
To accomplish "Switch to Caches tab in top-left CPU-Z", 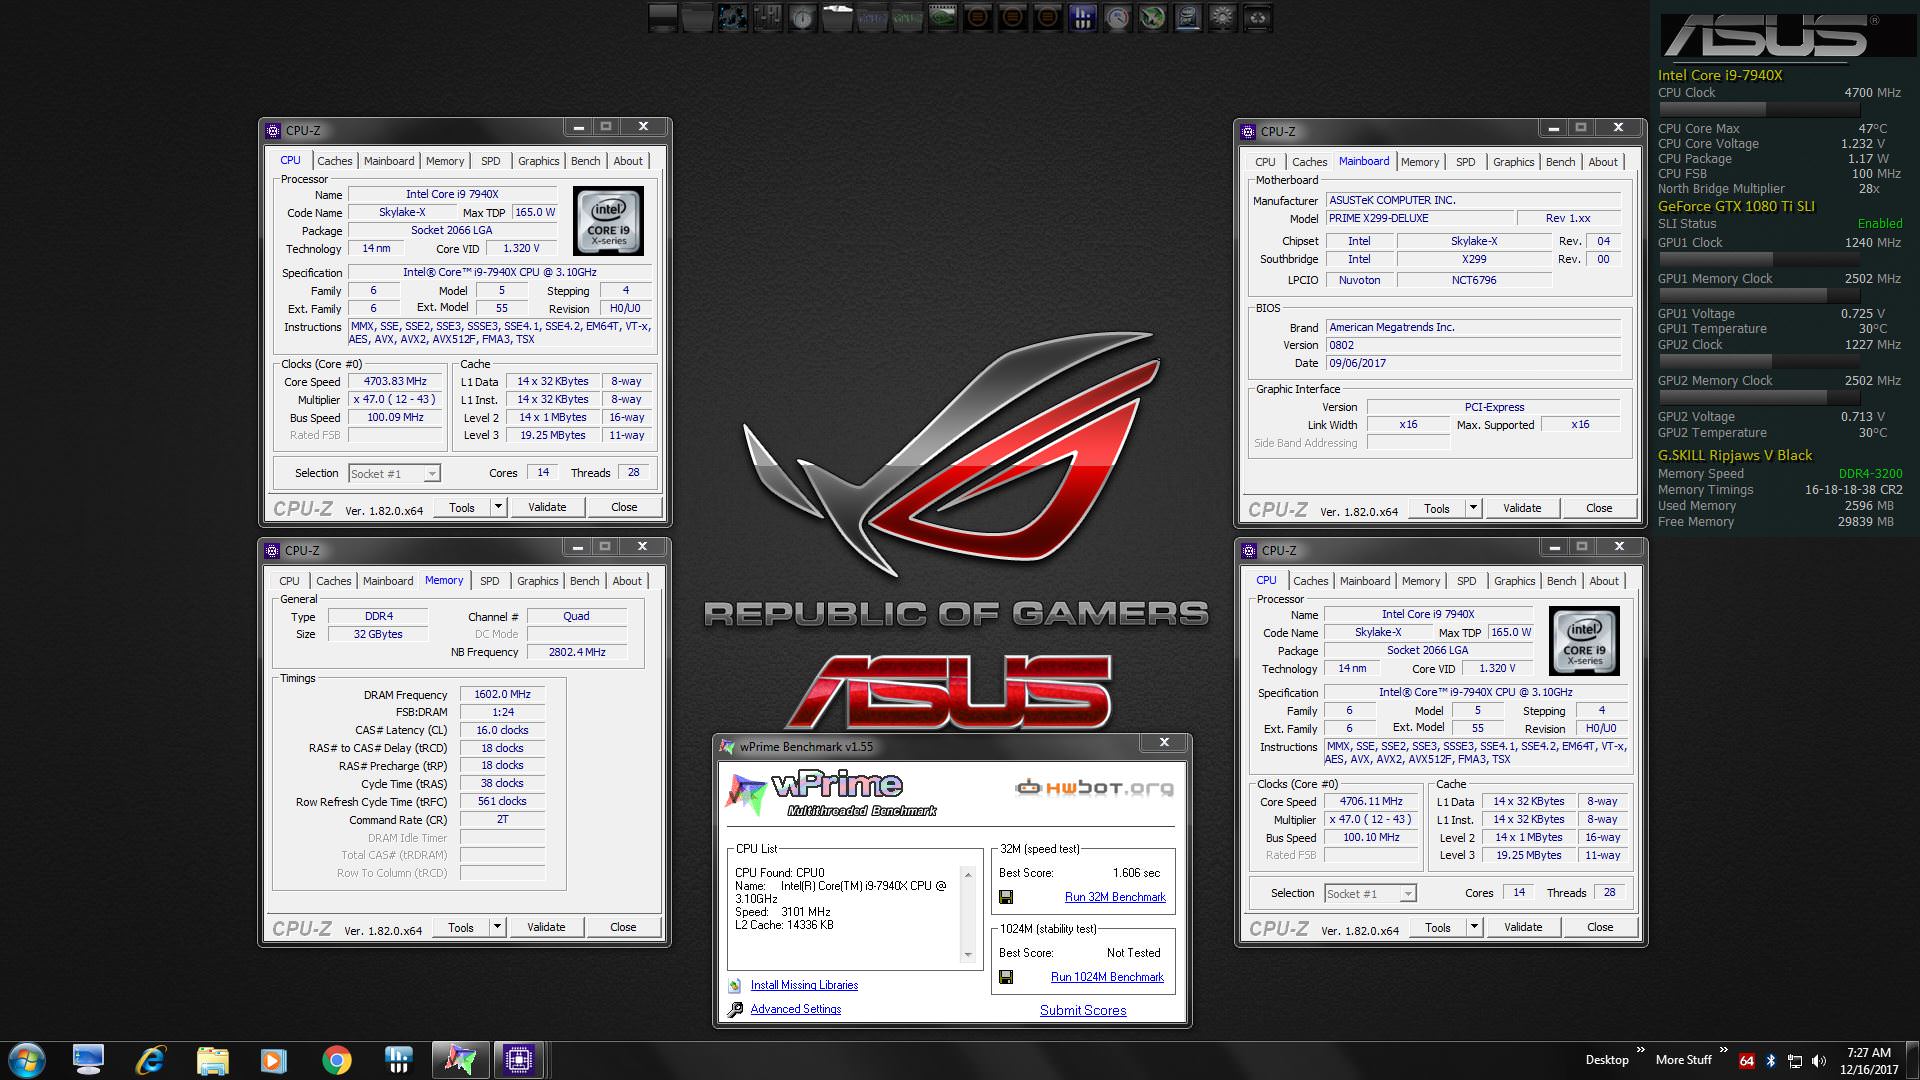I will point(334,161).
